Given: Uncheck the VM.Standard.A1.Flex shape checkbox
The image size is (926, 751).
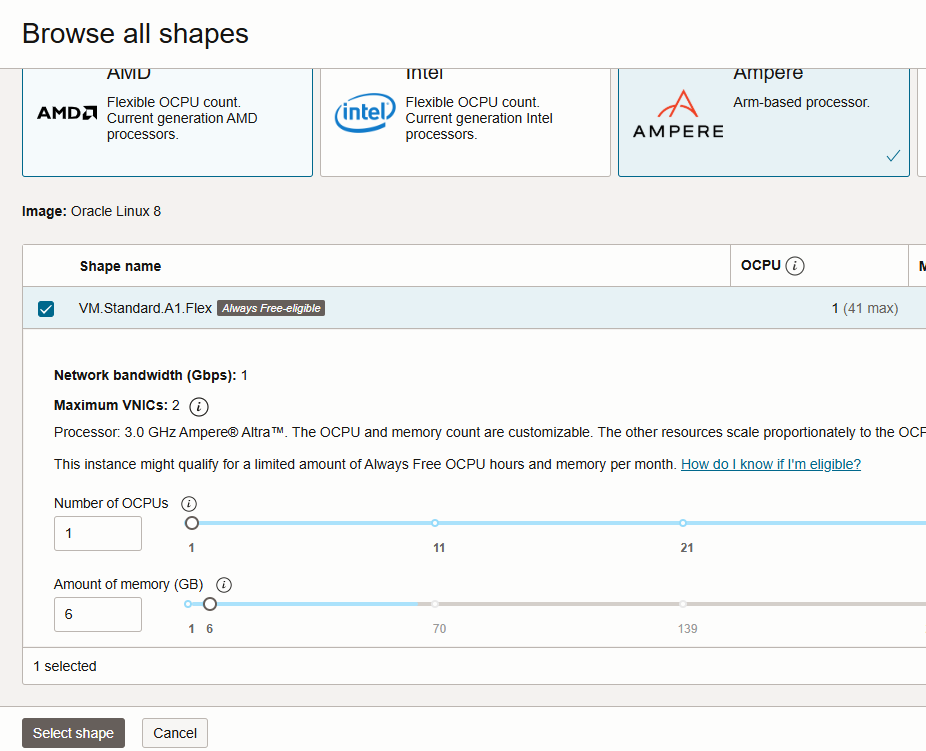Looking at the screenshot, I should pyautogui.click(x=46, y=309).
